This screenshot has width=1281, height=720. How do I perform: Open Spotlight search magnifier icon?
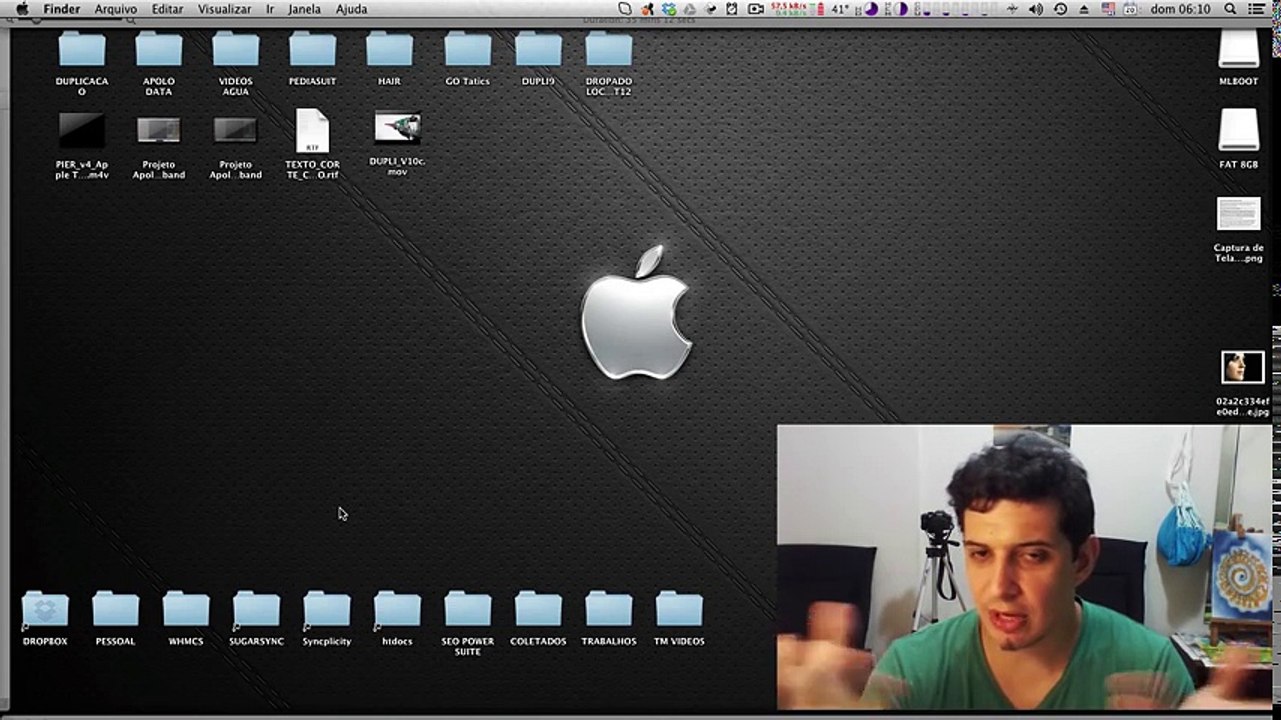1229,9
